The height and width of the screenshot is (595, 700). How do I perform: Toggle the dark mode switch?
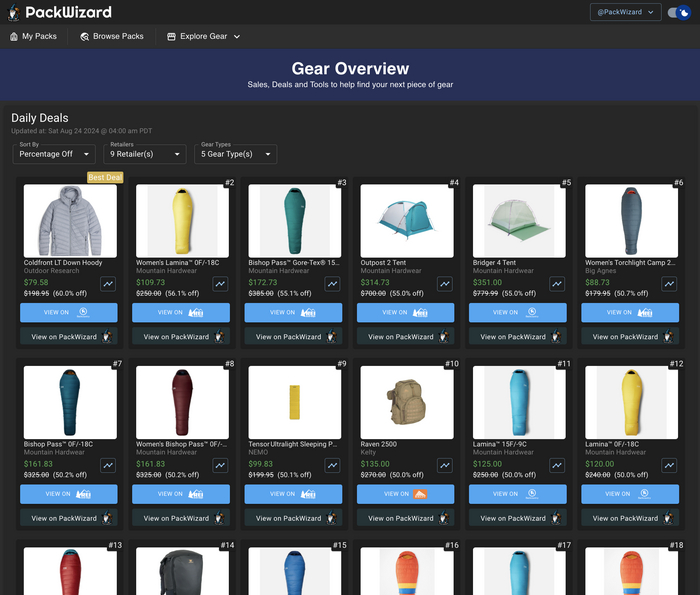(x=678, y=12)
